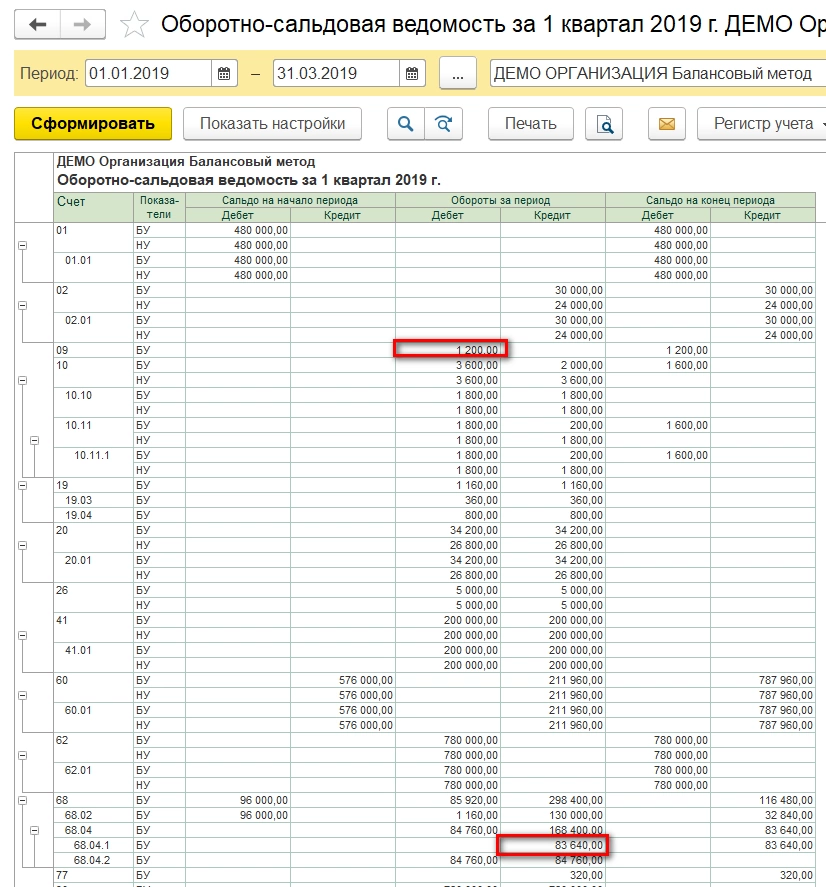Collapse account 10.11 subgroup
The height and width of the screenshot is (887, 826).
point(35,440)
